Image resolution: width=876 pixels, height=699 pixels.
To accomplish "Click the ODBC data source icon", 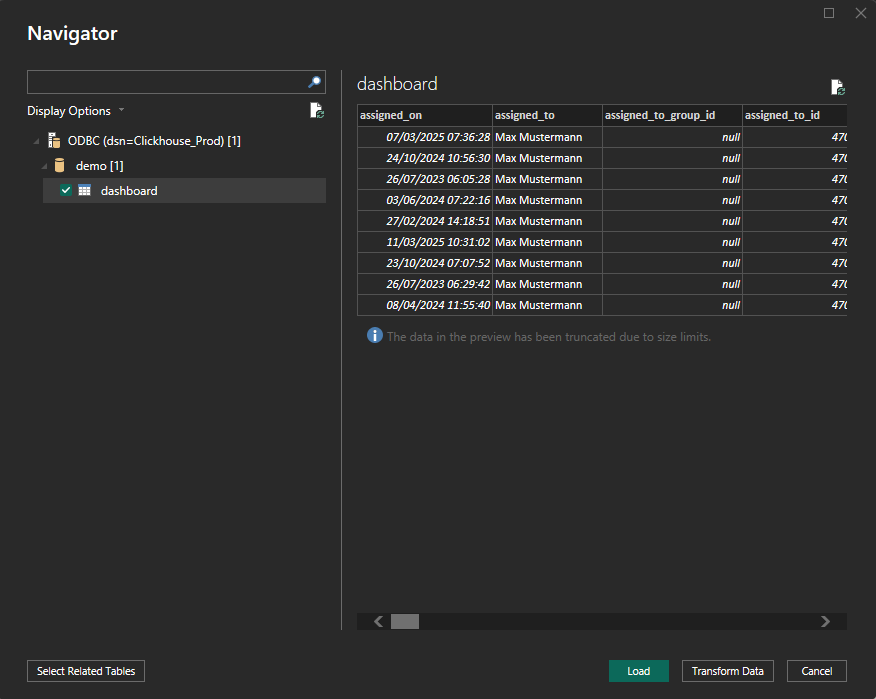I will (x=54, y=140).
